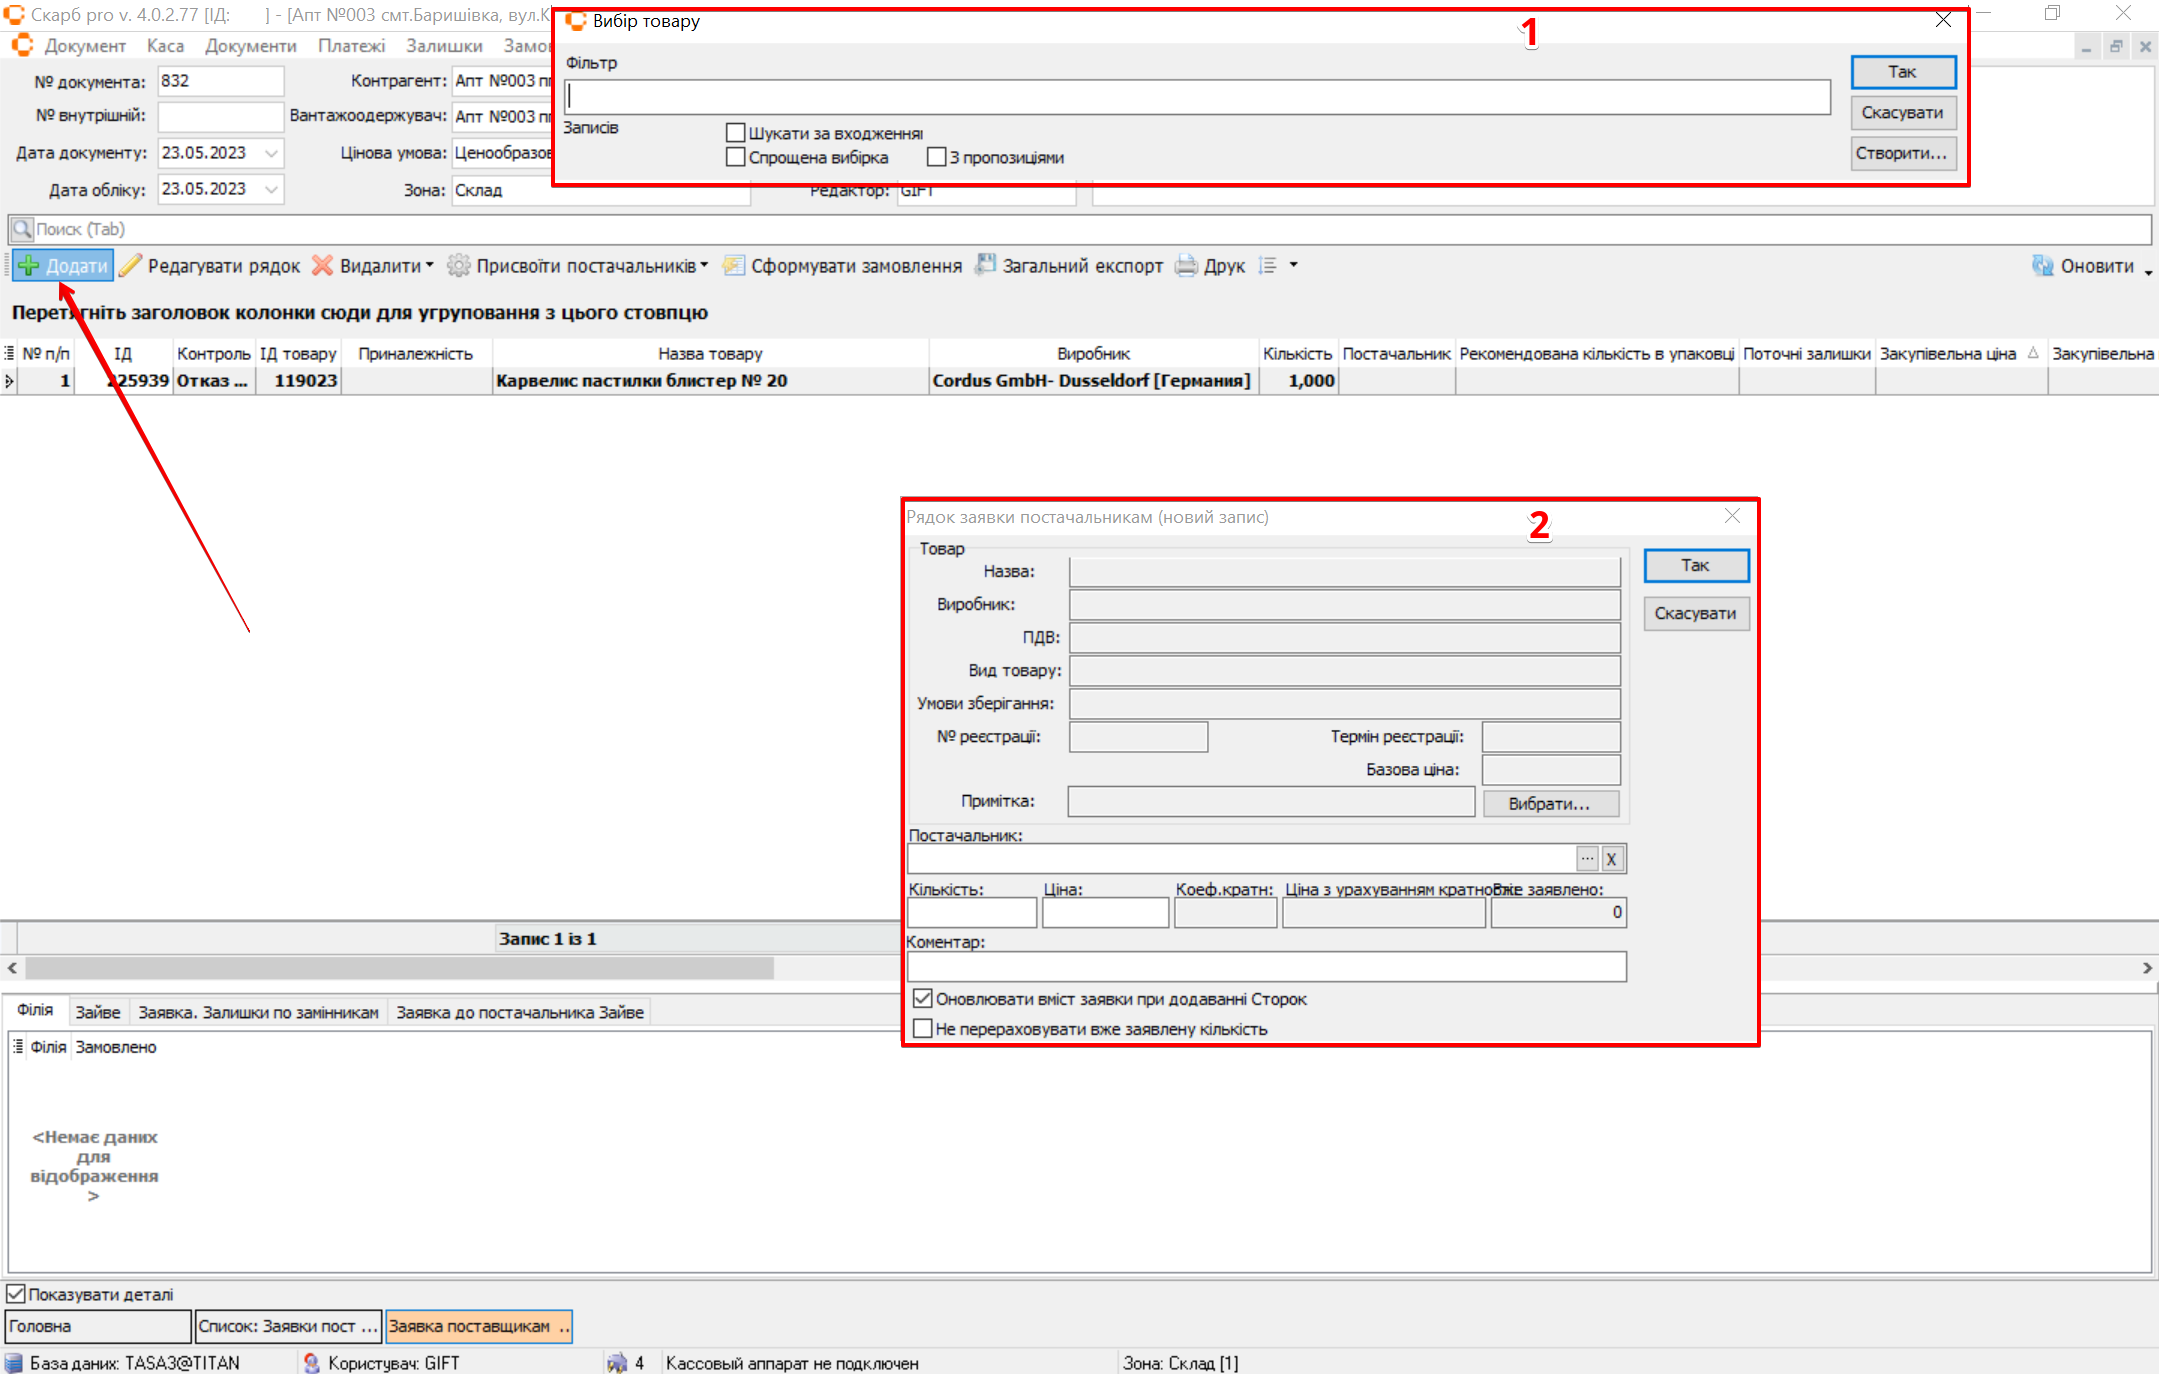This screenshot has width=2159, height=1374.
Task: Click the red X Видалити icon
Action: tap(322, 266)
